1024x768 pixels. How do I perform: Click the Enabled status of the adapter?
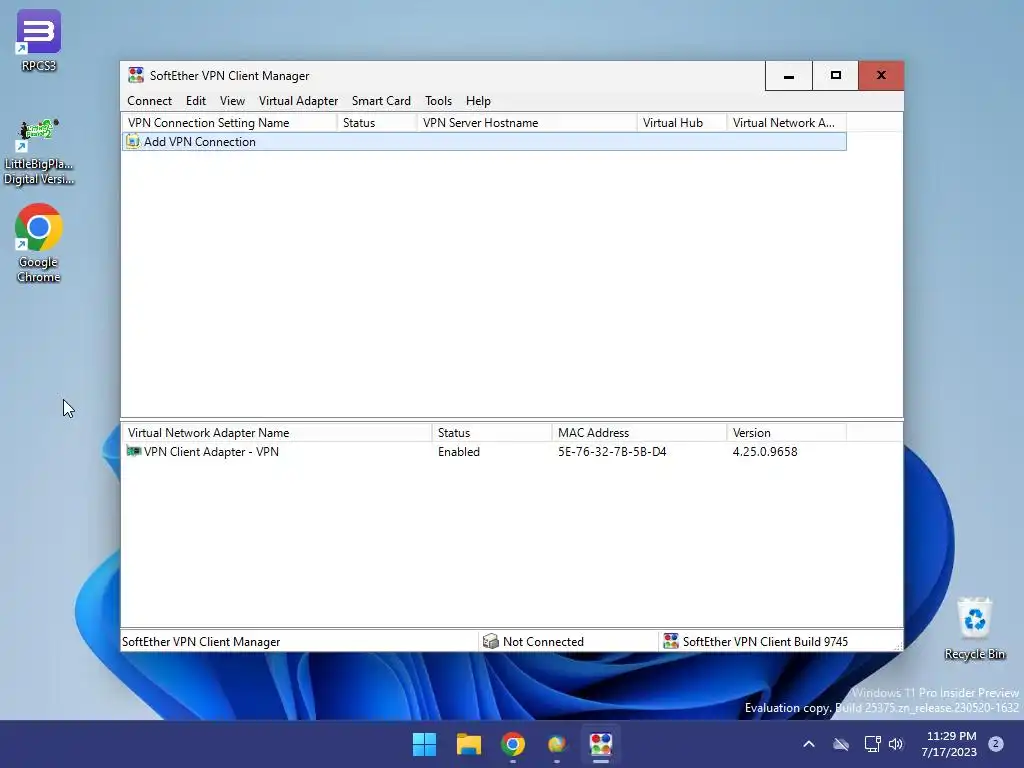click(458, 452)
